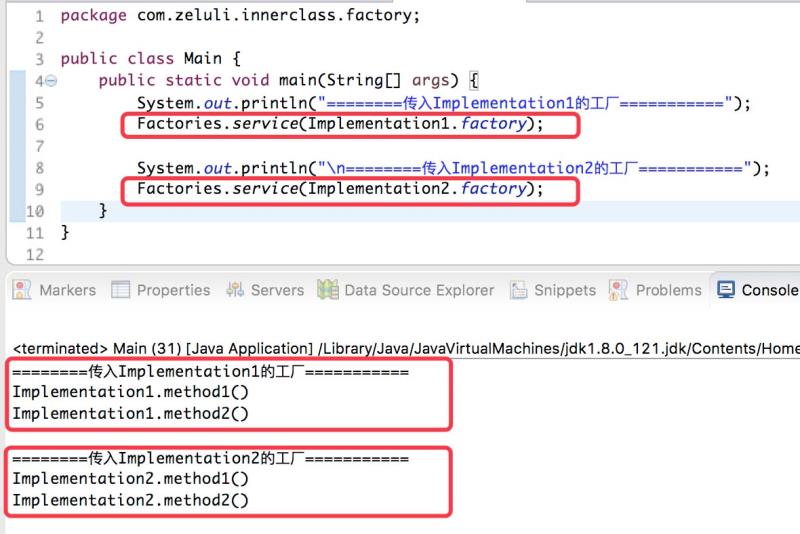
Task: Click the package declaration on line 1
Action: [x=240, y=15]
